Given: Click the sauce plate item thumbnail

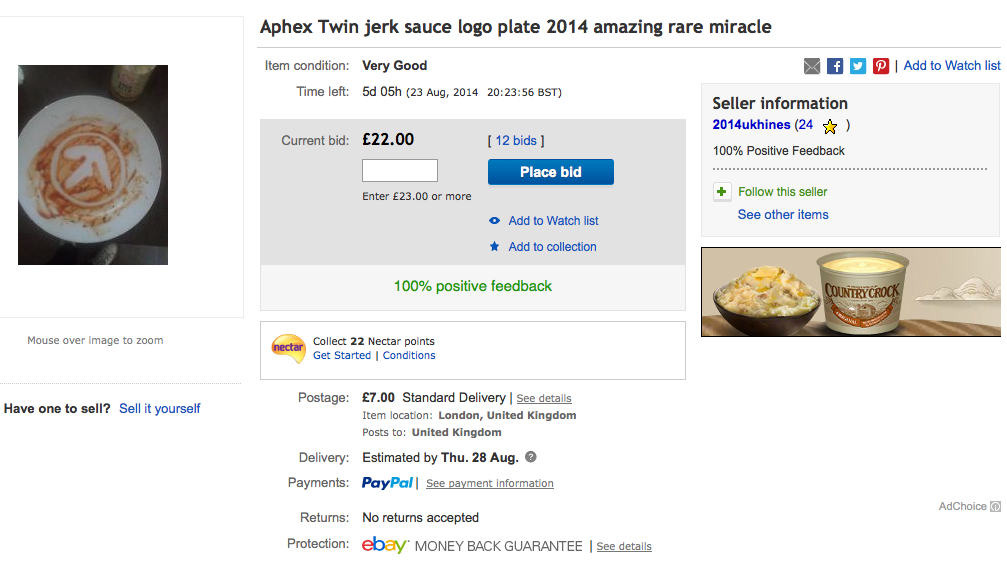Looking at the screenshot, I should click(93, 165).
